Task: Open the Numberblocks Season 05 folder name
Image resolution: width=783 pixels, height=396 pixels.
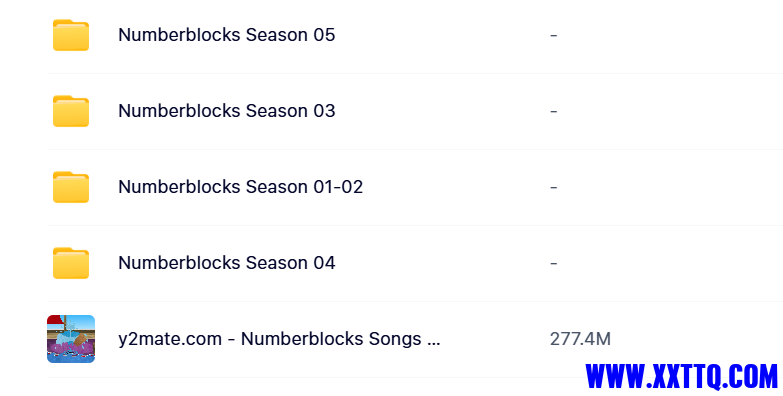Action: click(x=226, y=35)
